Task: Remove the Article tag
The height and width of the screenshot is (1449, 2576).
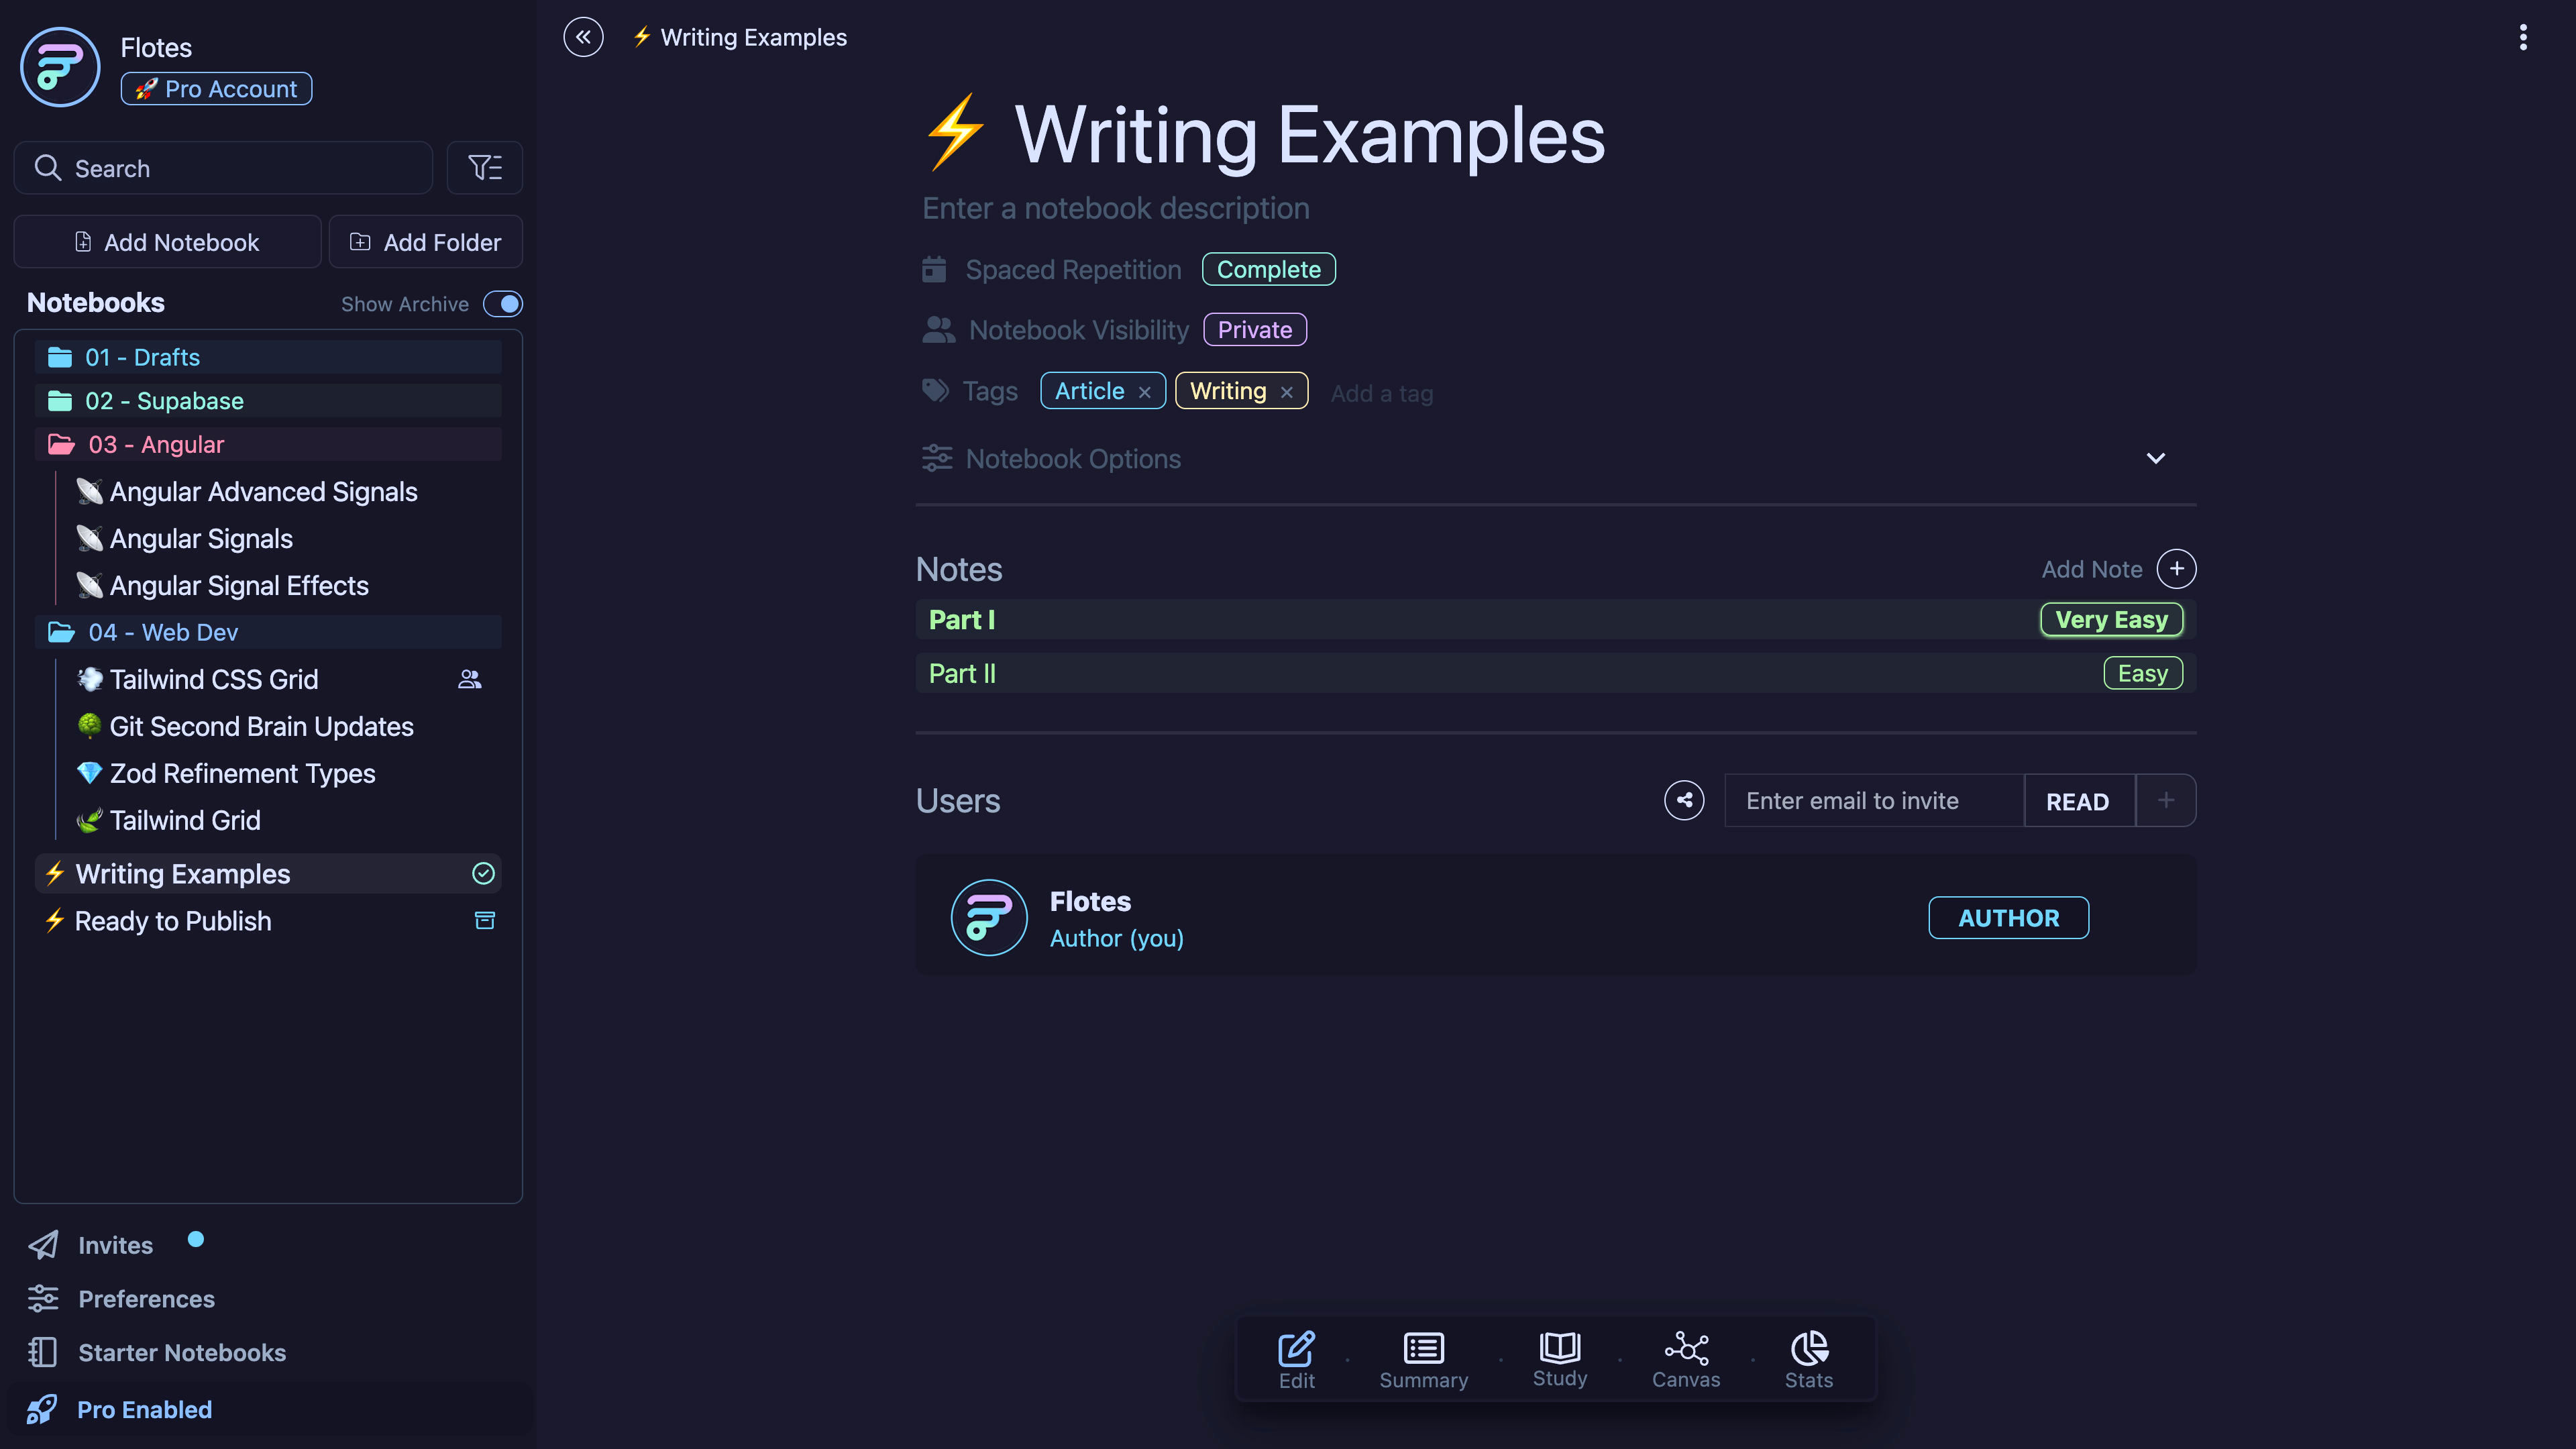Action: 1144,392
